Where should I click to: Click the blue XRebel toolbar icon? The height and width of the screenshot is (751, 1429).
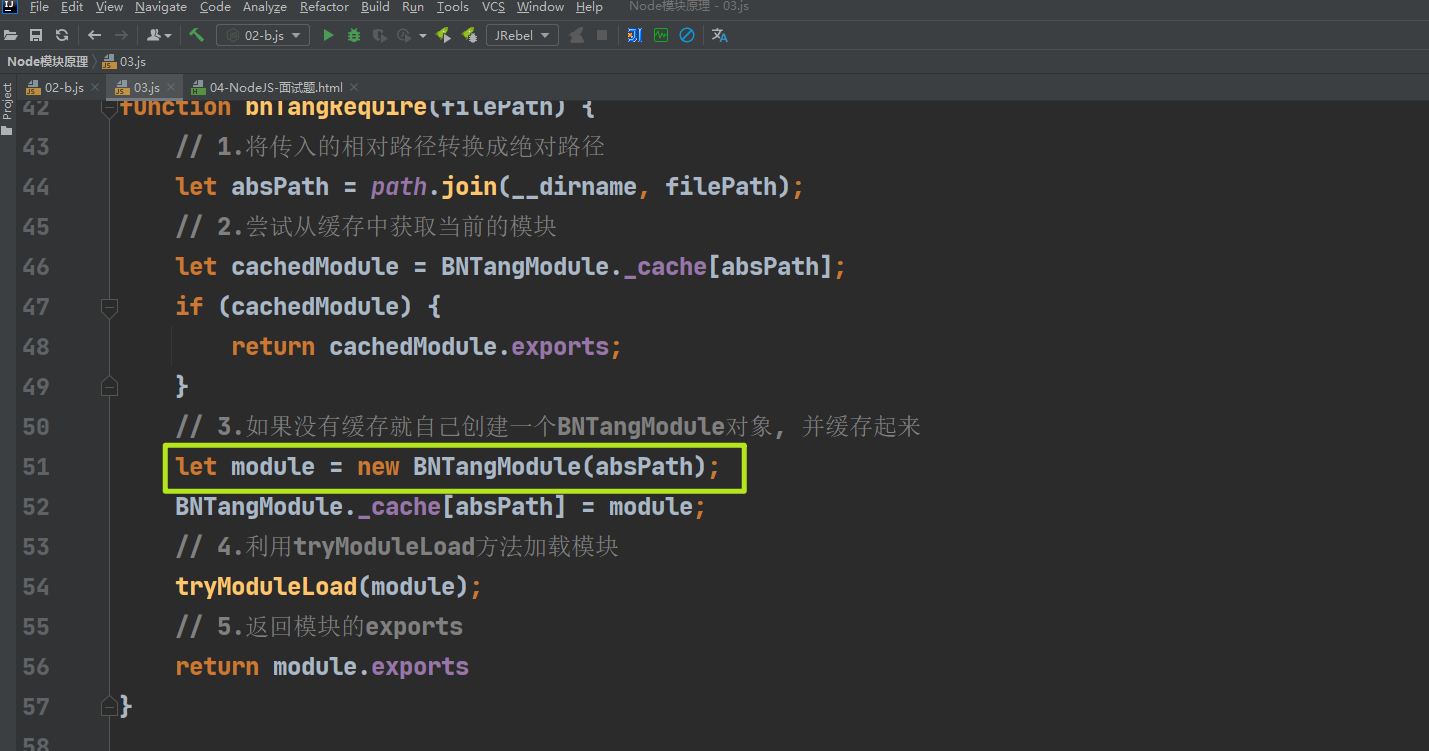click(635, 35)
